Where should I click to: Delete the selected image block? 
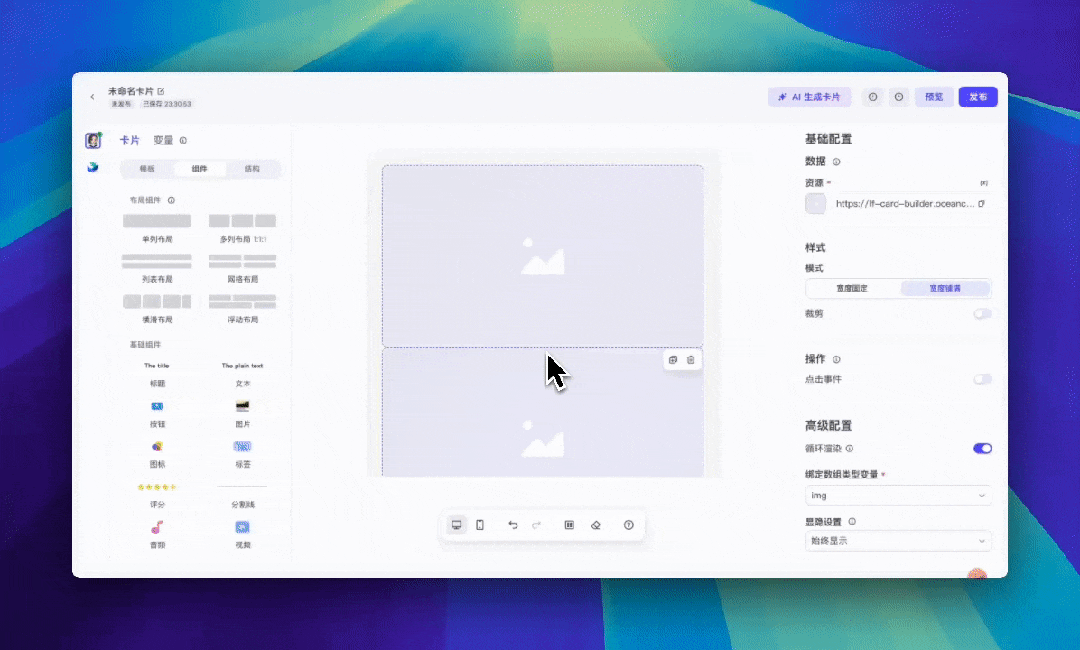[x=691, y=360]
